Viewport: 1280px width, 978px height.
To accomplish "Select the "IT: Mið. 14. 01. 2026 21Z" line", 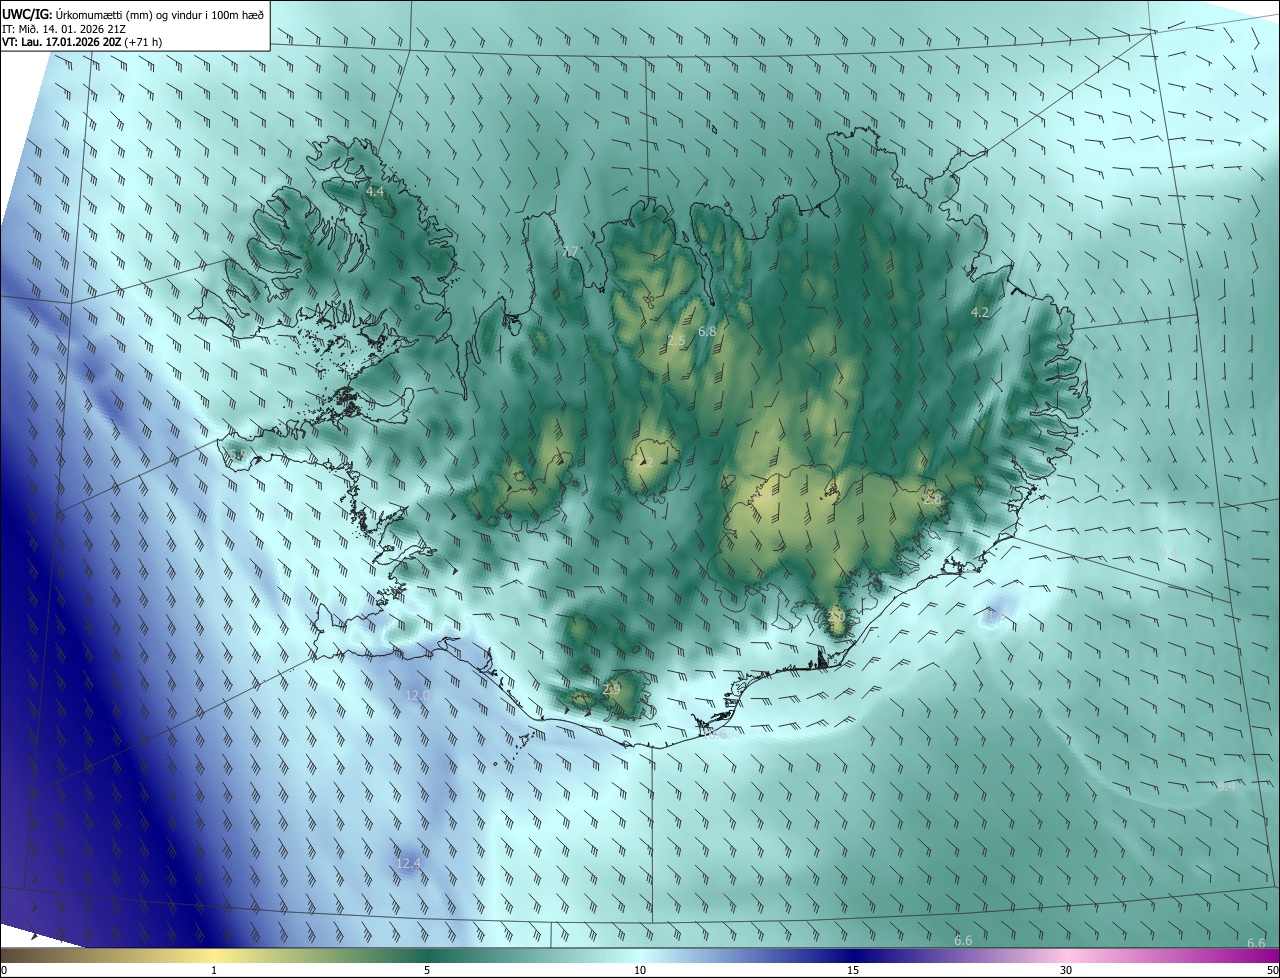I will (x=64, y=28).
